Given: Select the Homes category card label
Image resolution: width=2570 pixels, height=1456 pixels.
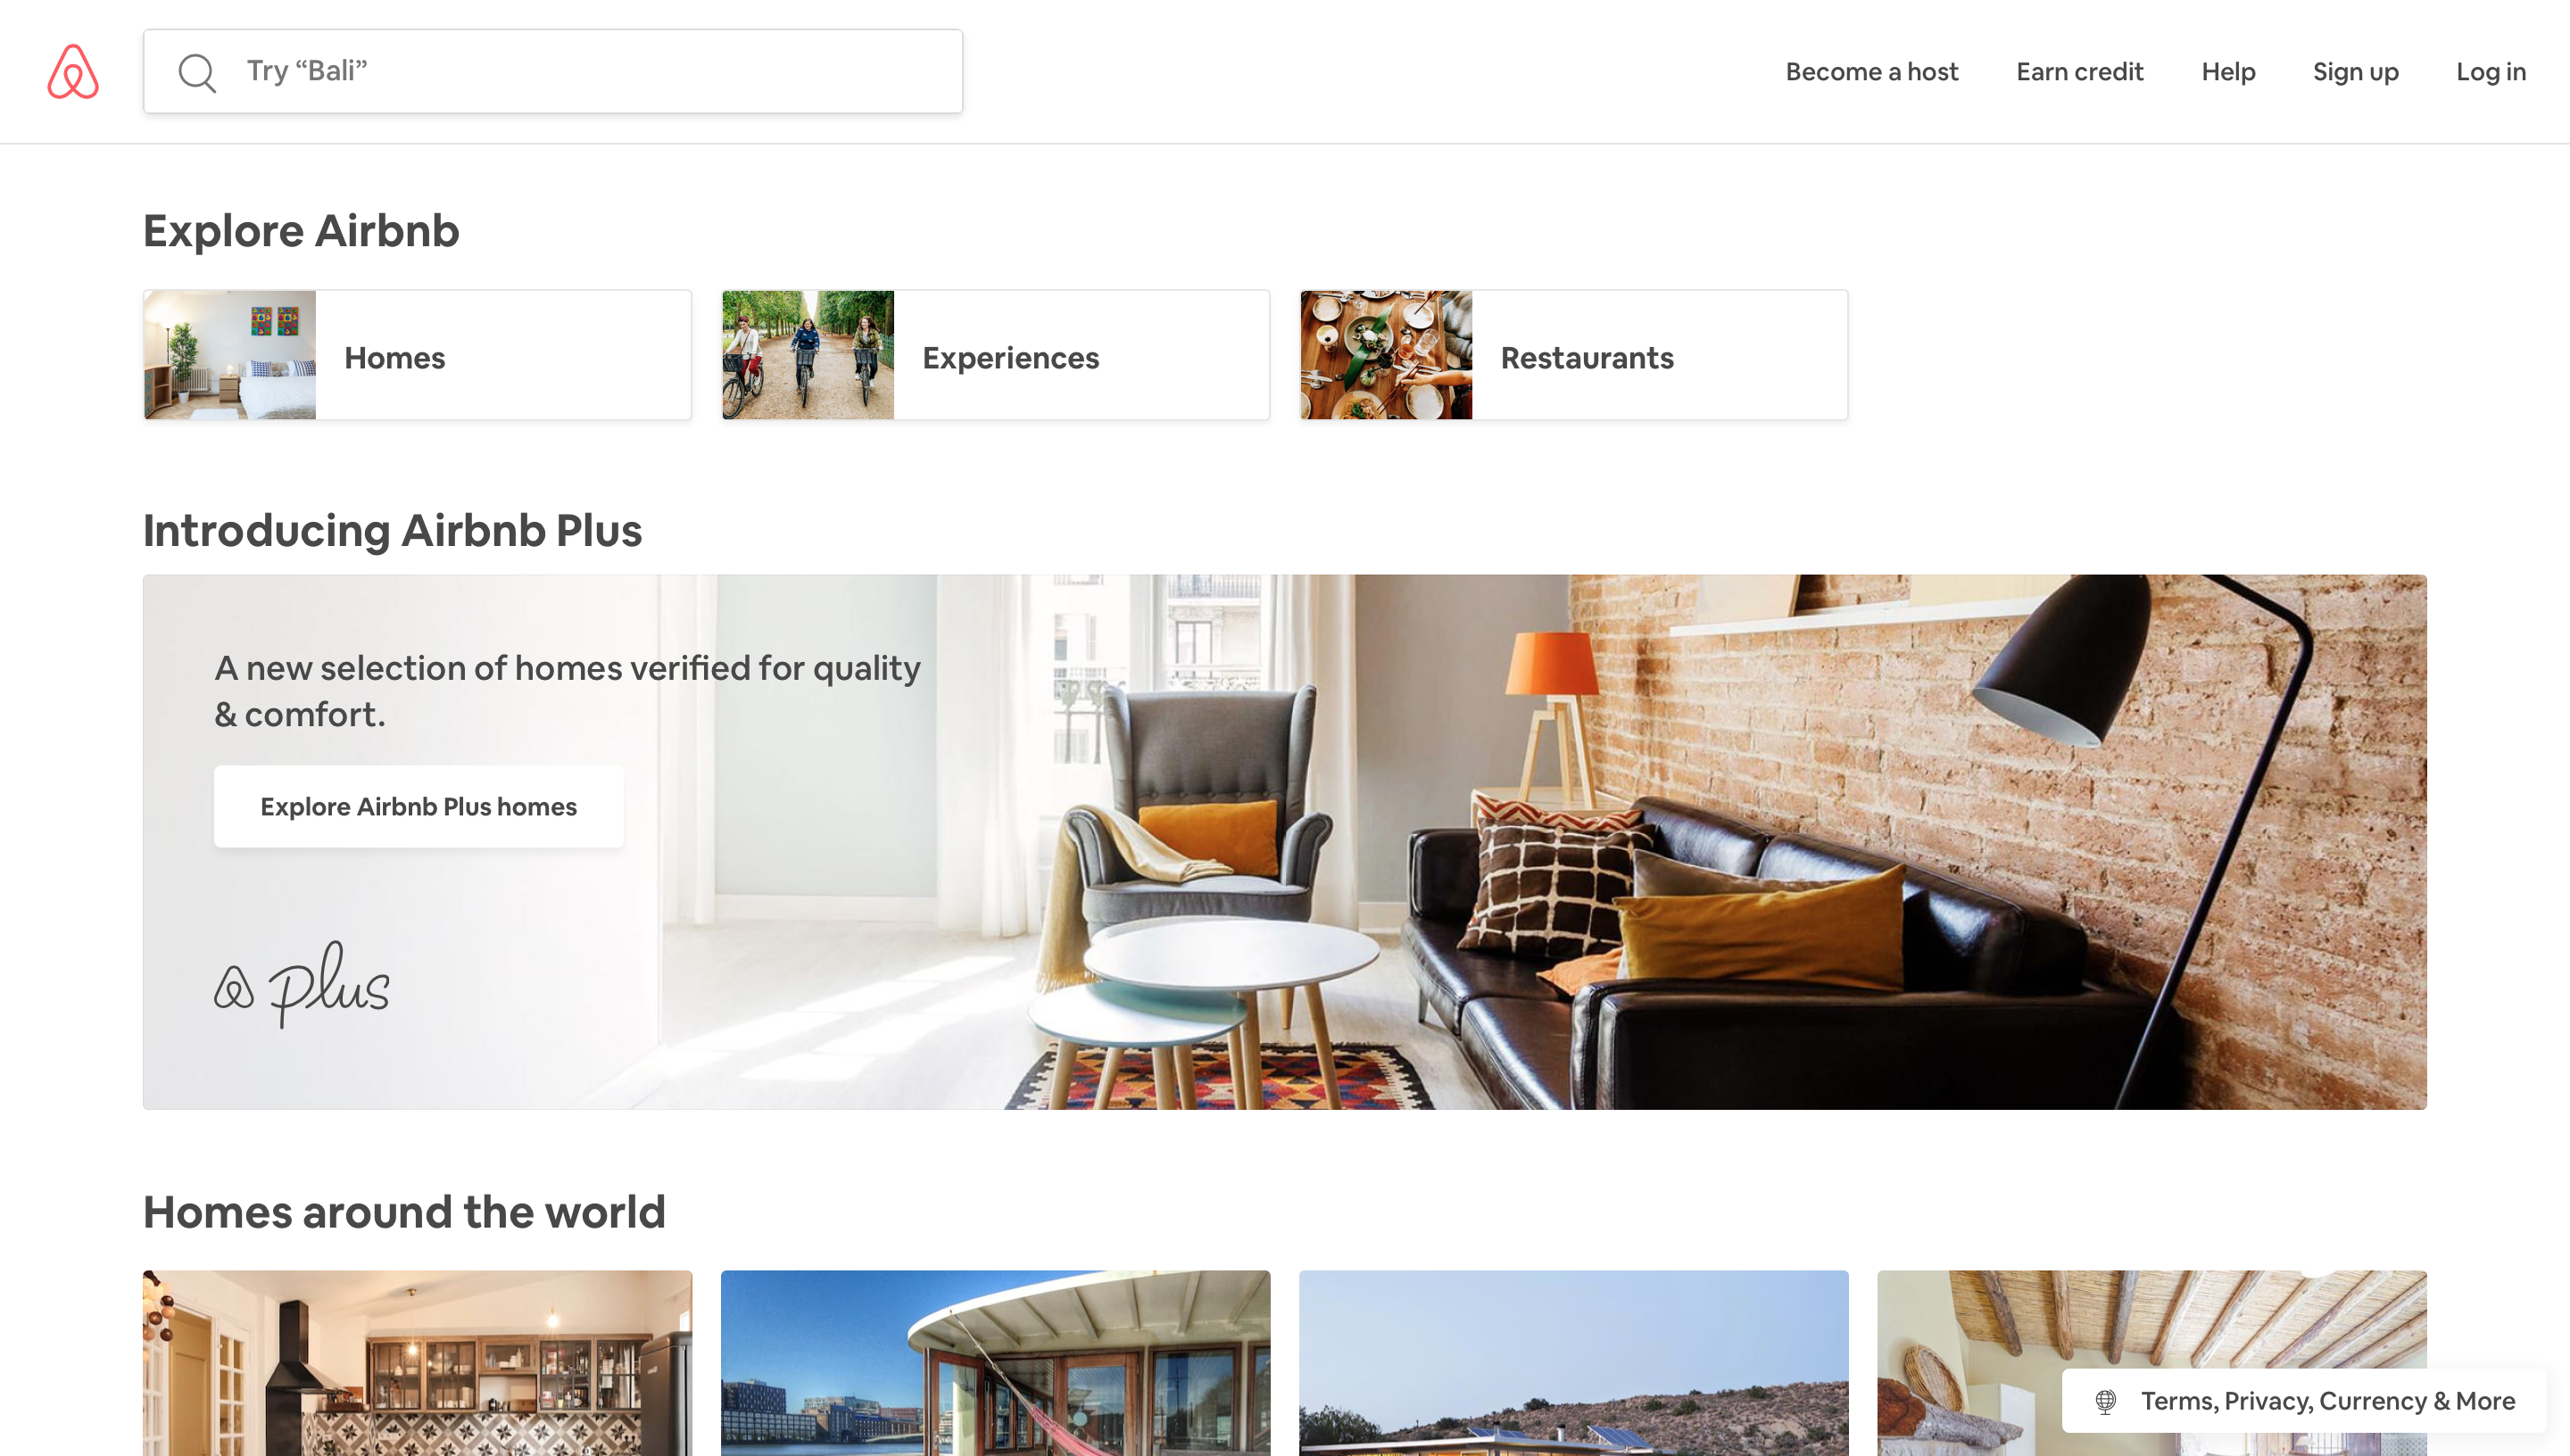Looking at the screenshot, I should point(395,357).
